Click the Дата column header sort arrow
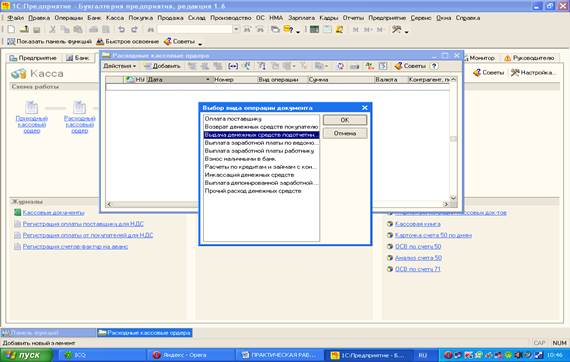 click(x=208, y=79)
